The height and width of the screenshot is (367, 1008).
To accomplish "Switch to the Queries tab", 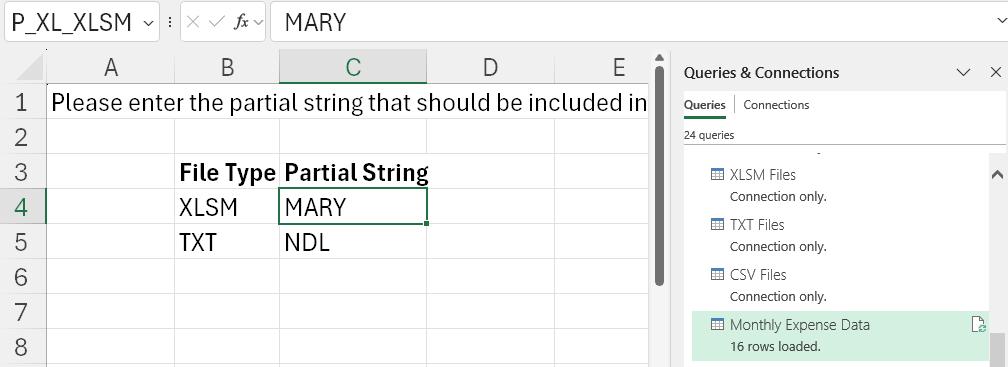I will coord(705,105).
